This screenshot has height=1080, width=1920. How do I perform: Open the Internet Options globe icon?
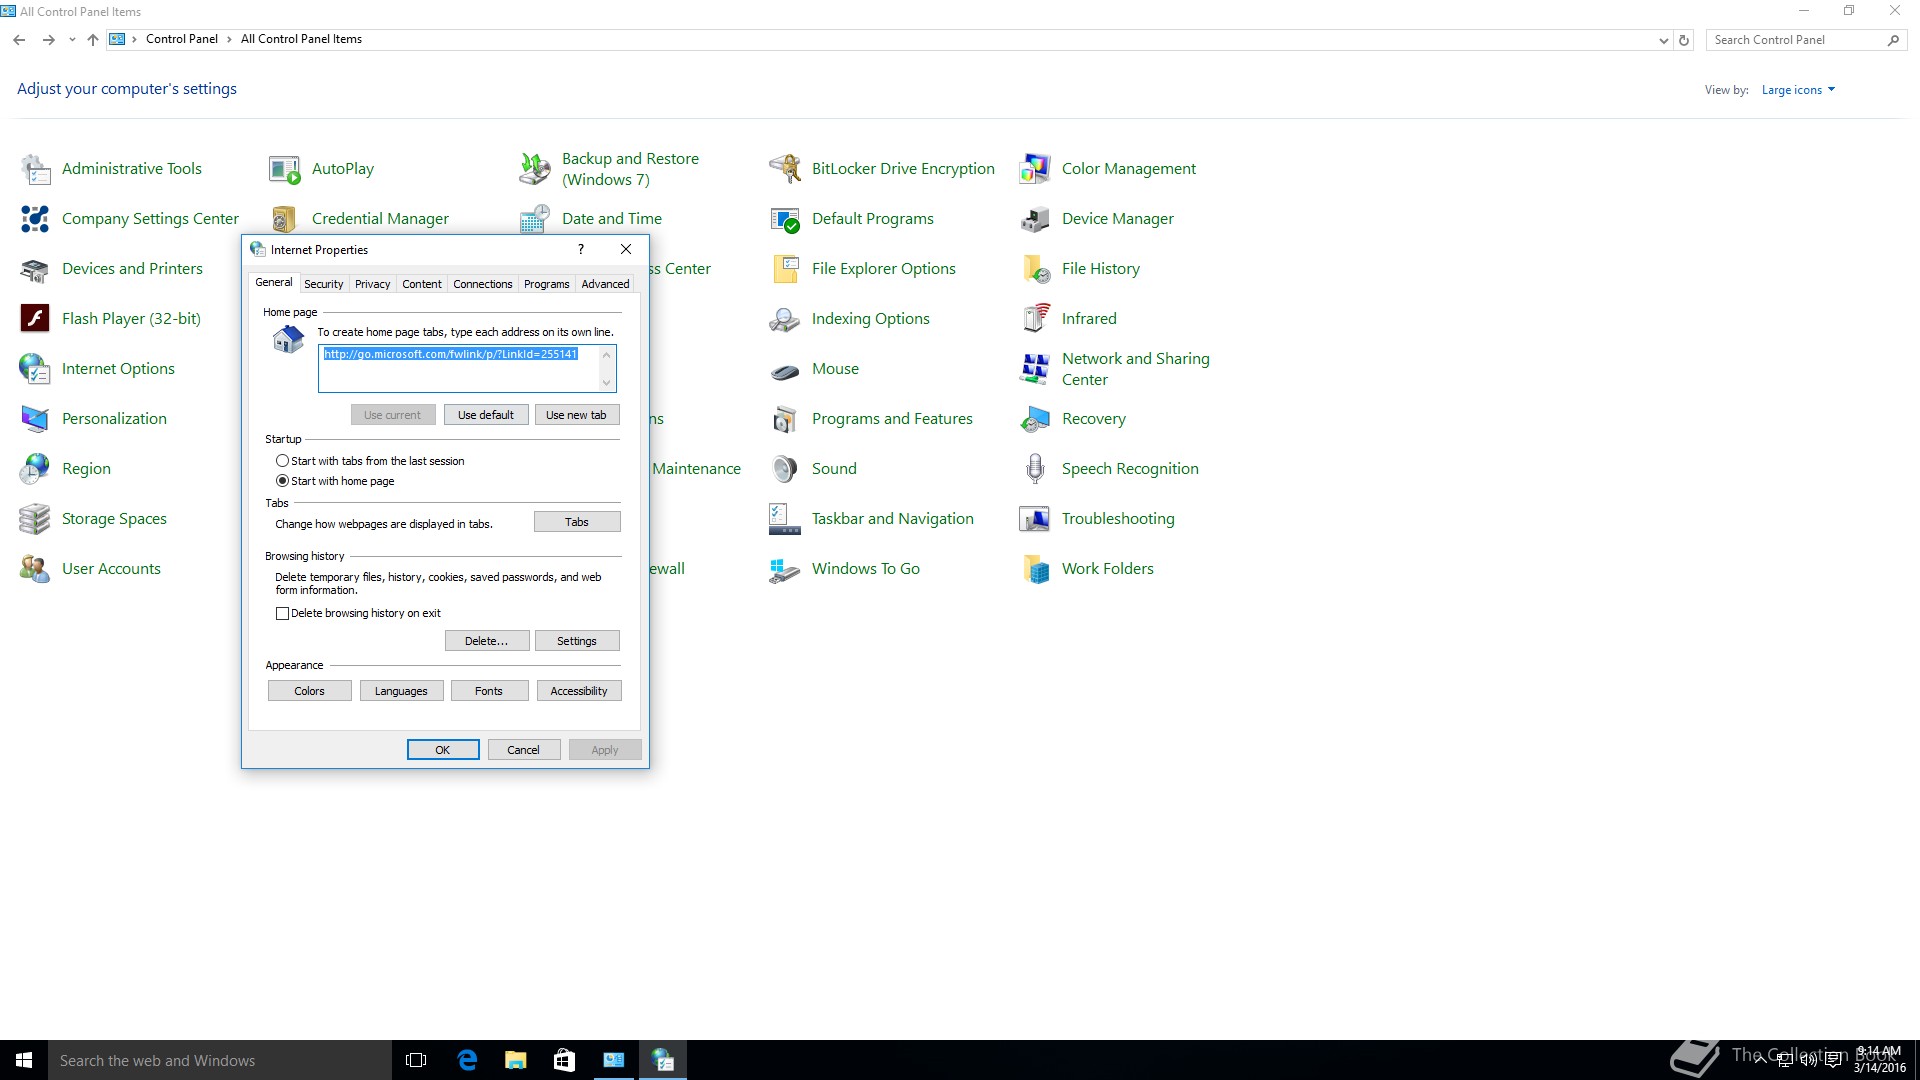(x=35, y=369)
